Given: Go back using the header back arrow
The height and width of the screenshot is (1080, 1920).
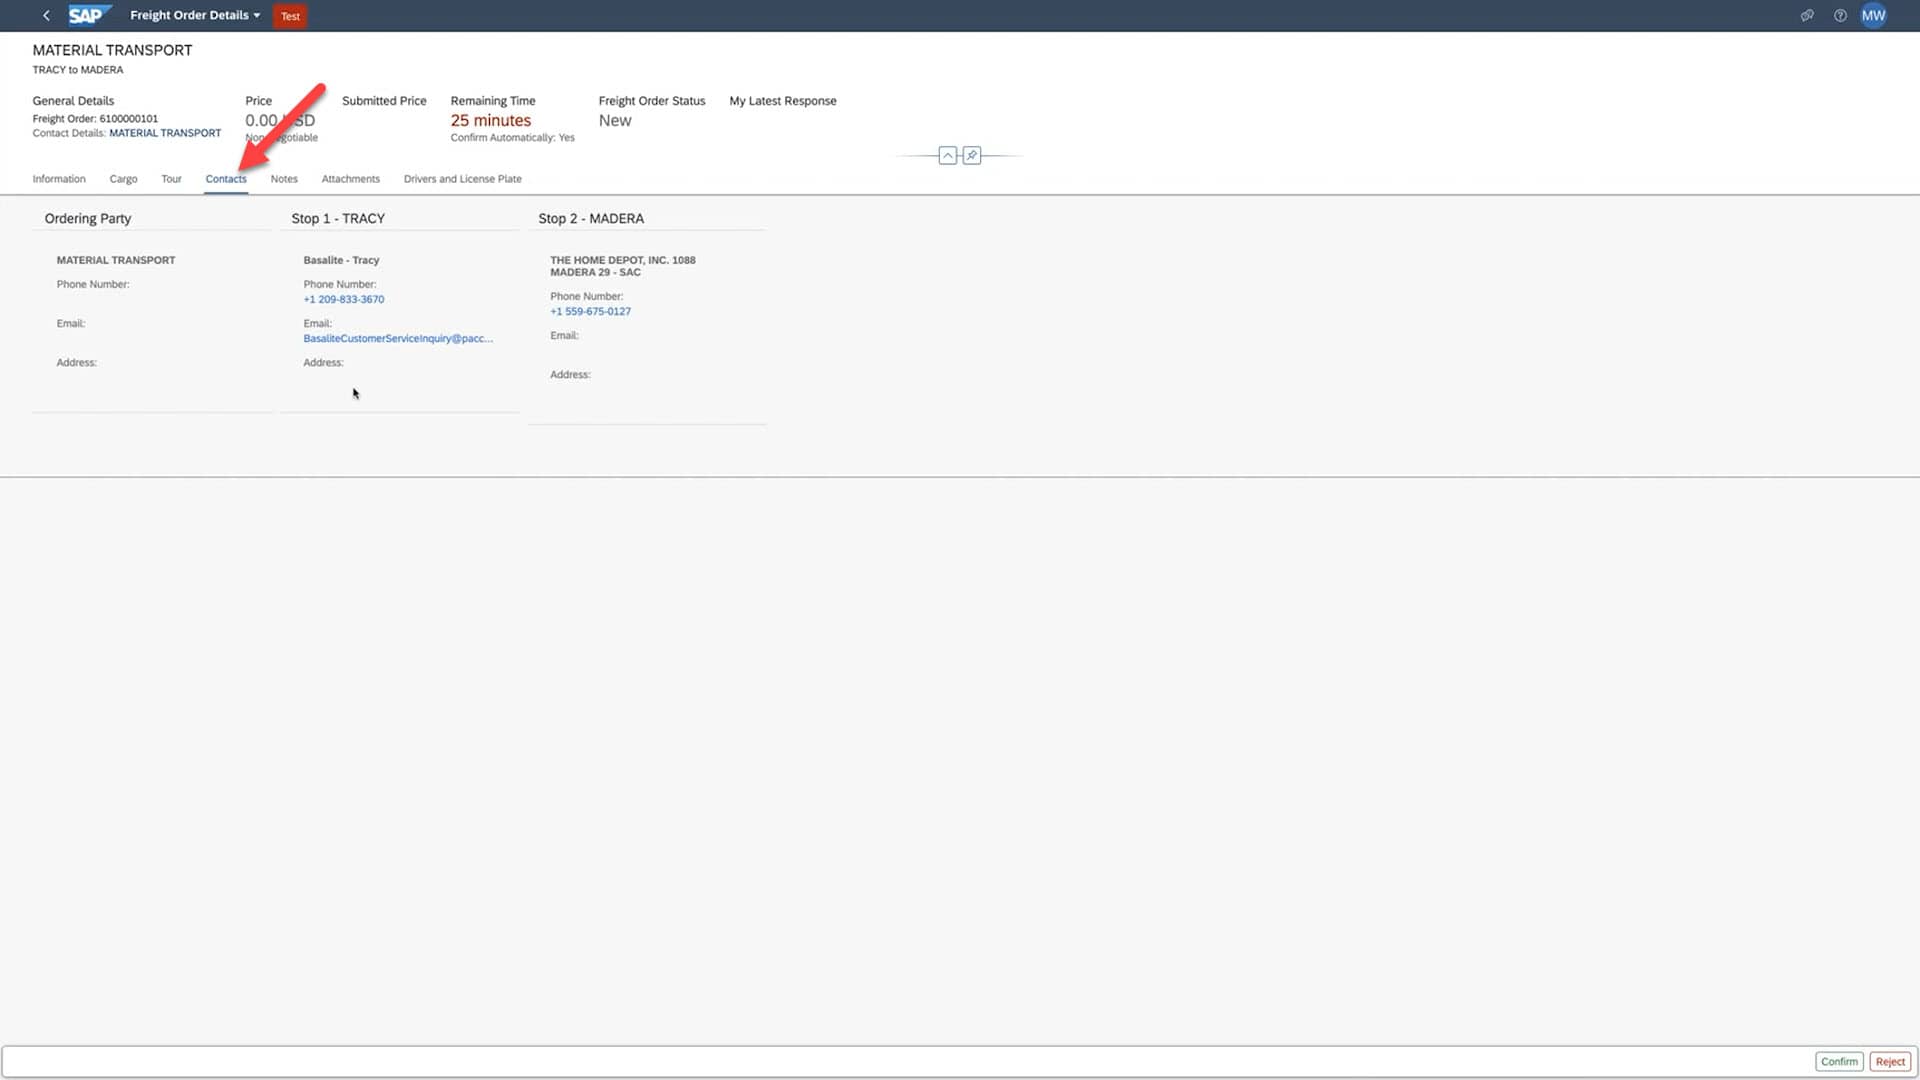Looking at the screenshot, I should point(46,15).
